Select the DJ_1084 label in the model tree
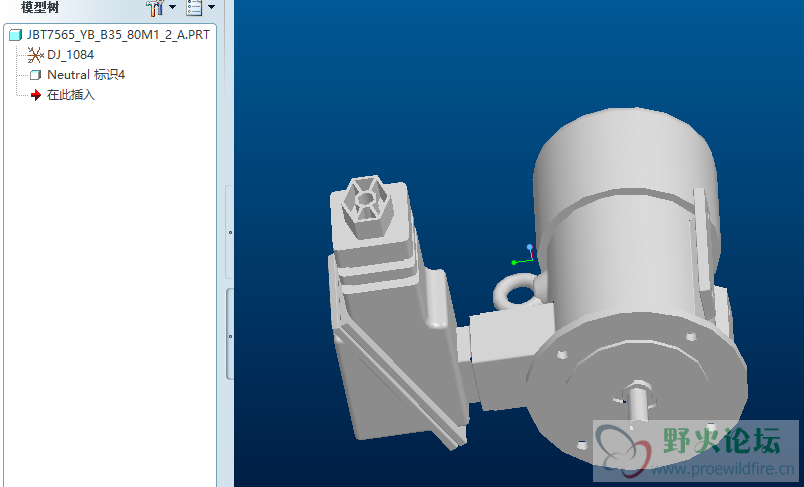Image resolution: width=804 pixels, height=487 pixels. point(71,55)
